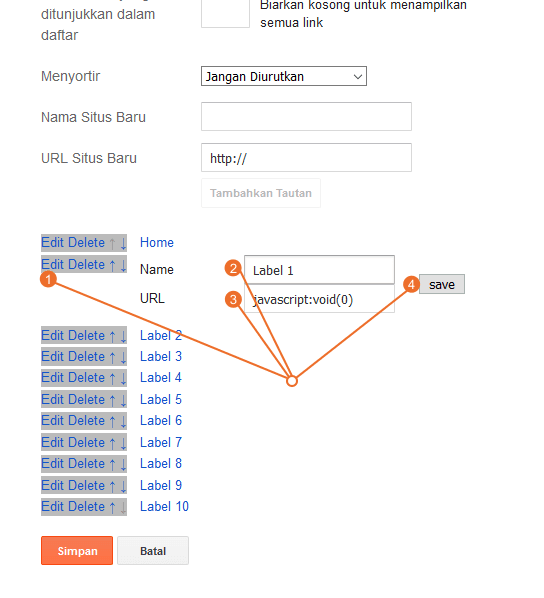Viewport: 544px width, 598px height.
Task: Cancel with the Batal button
Action: pos(153,550)
